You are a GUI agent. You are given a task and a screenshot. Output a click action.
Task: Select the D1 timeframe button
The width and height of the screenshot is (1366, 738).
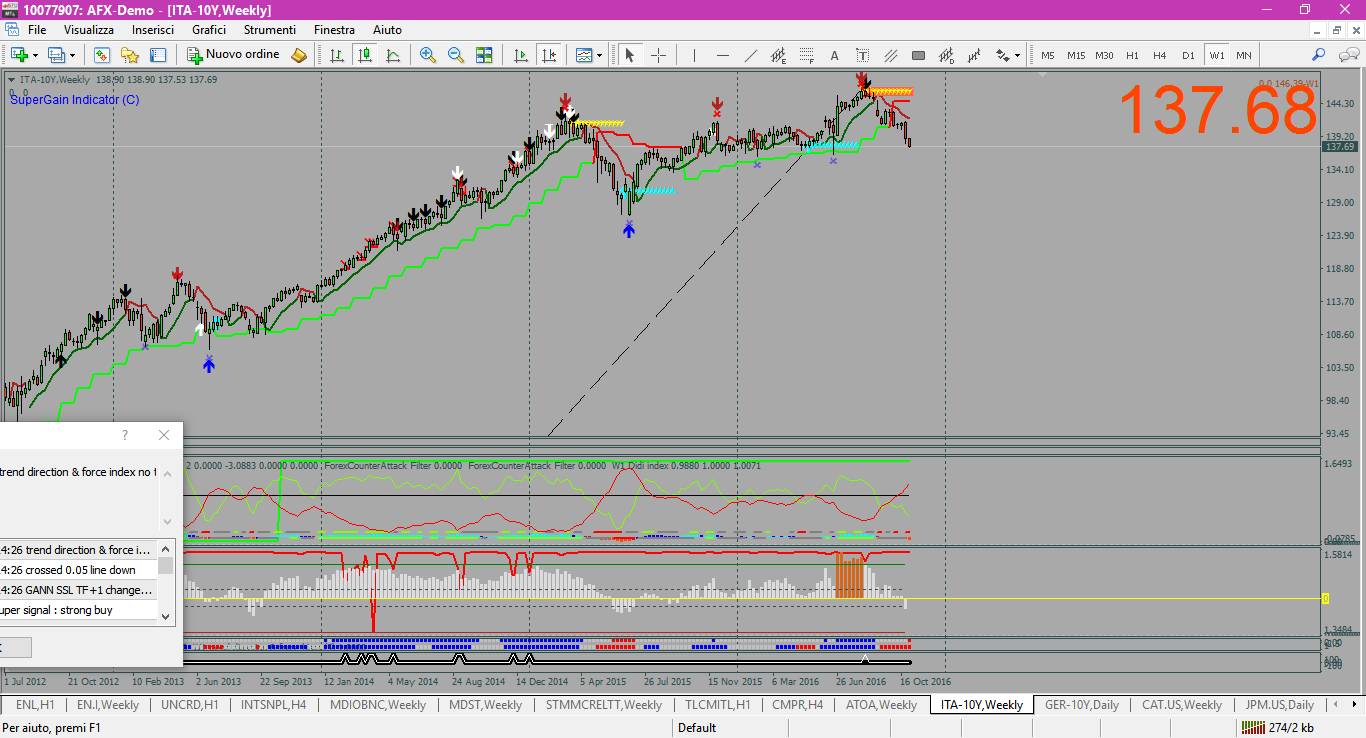tap(1188, 55)
